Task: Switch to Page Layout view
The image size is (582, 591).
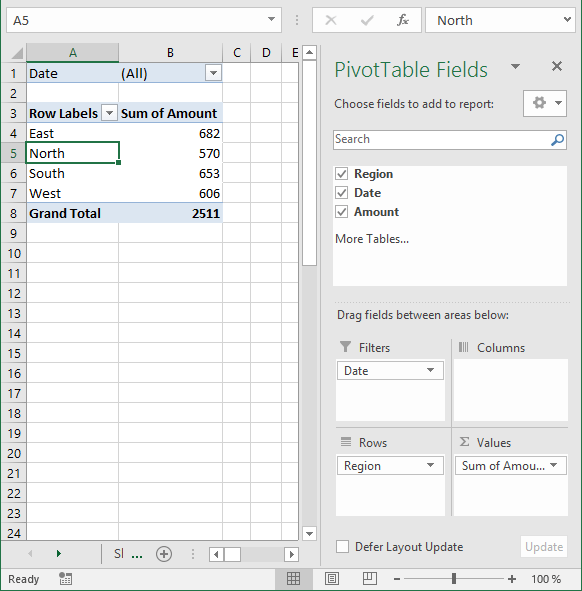Action: pyautogui.click(x=332, y=579)
